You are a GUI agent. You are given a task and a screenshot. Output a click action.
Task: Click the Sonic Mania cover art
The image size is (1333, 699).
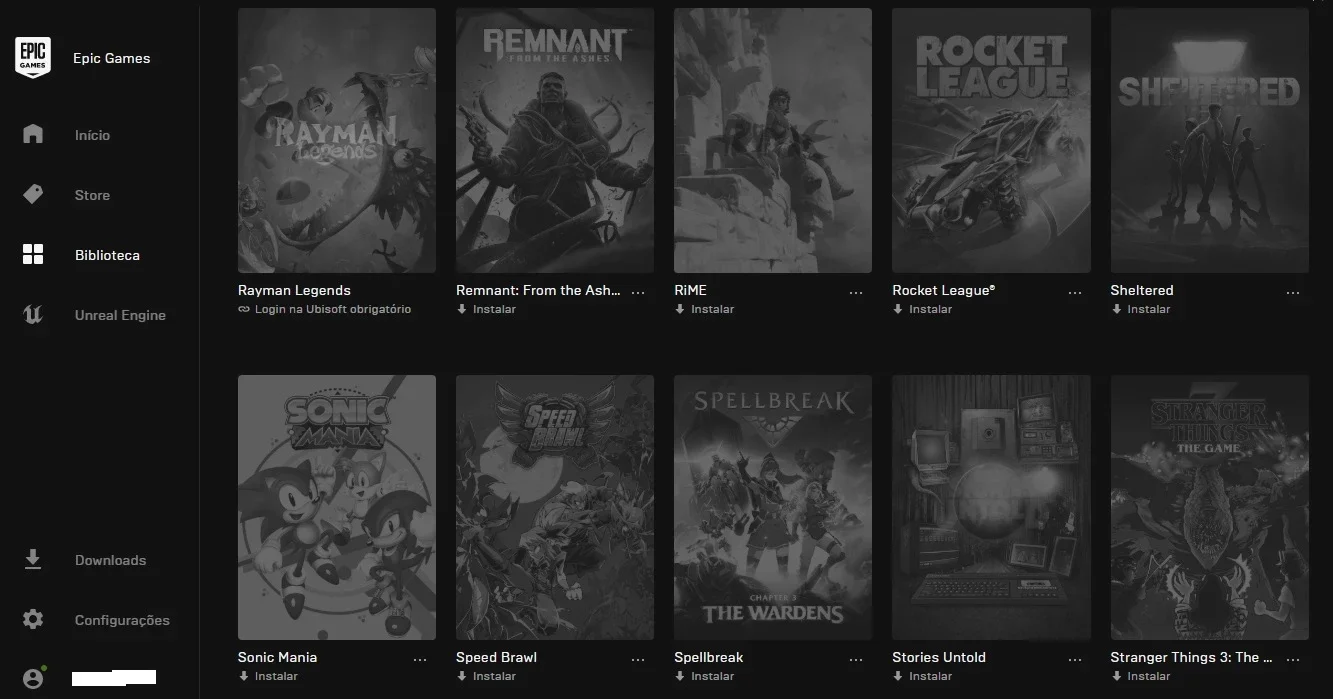[x=337, y=507]
